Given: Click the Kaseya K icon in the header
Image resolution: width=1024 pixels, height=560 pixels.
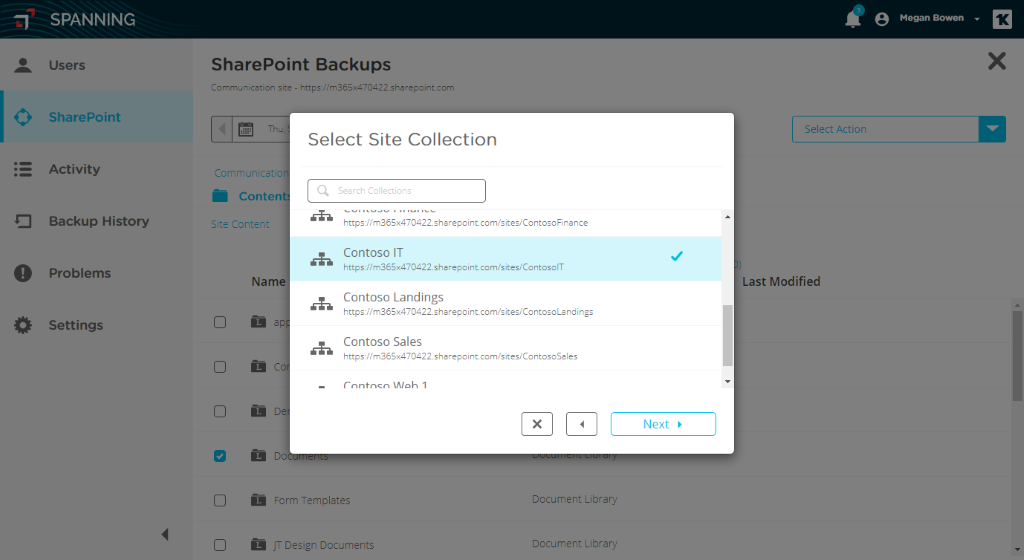Looking at the screenshot, I should point(1002,19).
